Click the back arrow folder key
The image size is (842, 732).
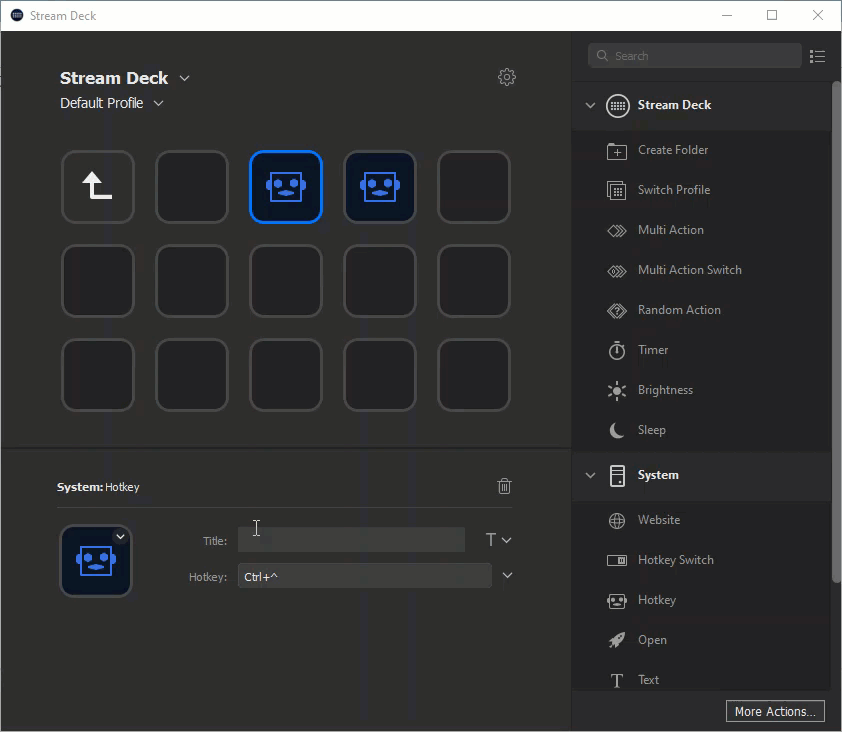click(98, 186)
